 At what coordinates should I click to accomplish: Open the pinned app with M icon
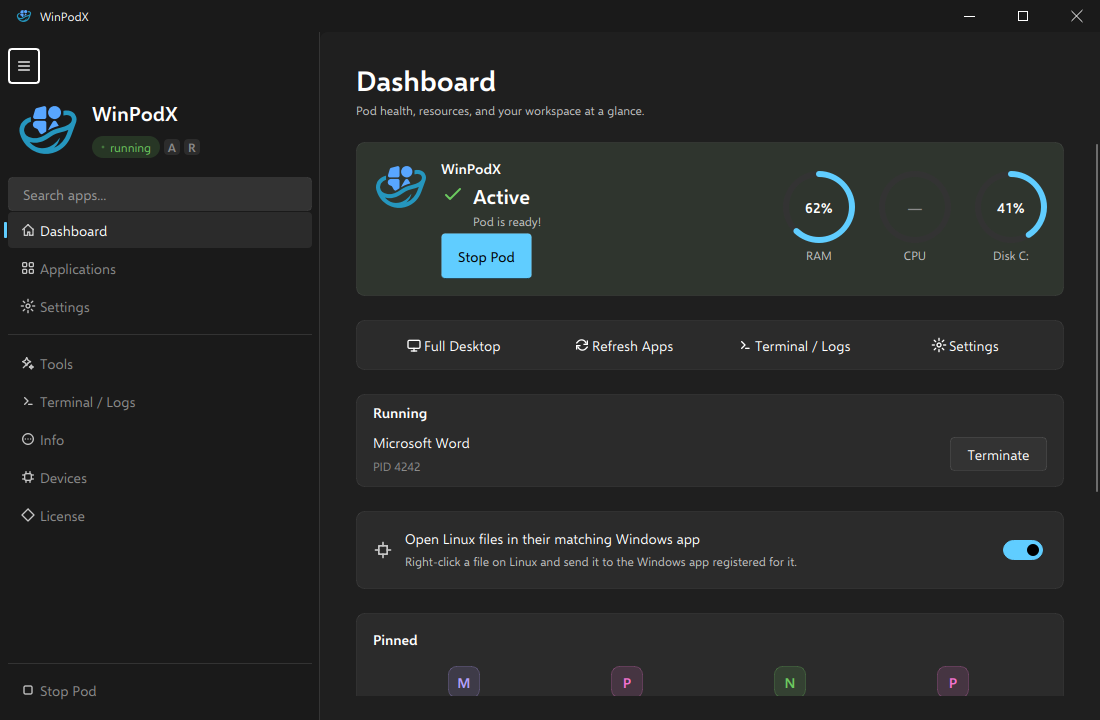click(464, 681)
